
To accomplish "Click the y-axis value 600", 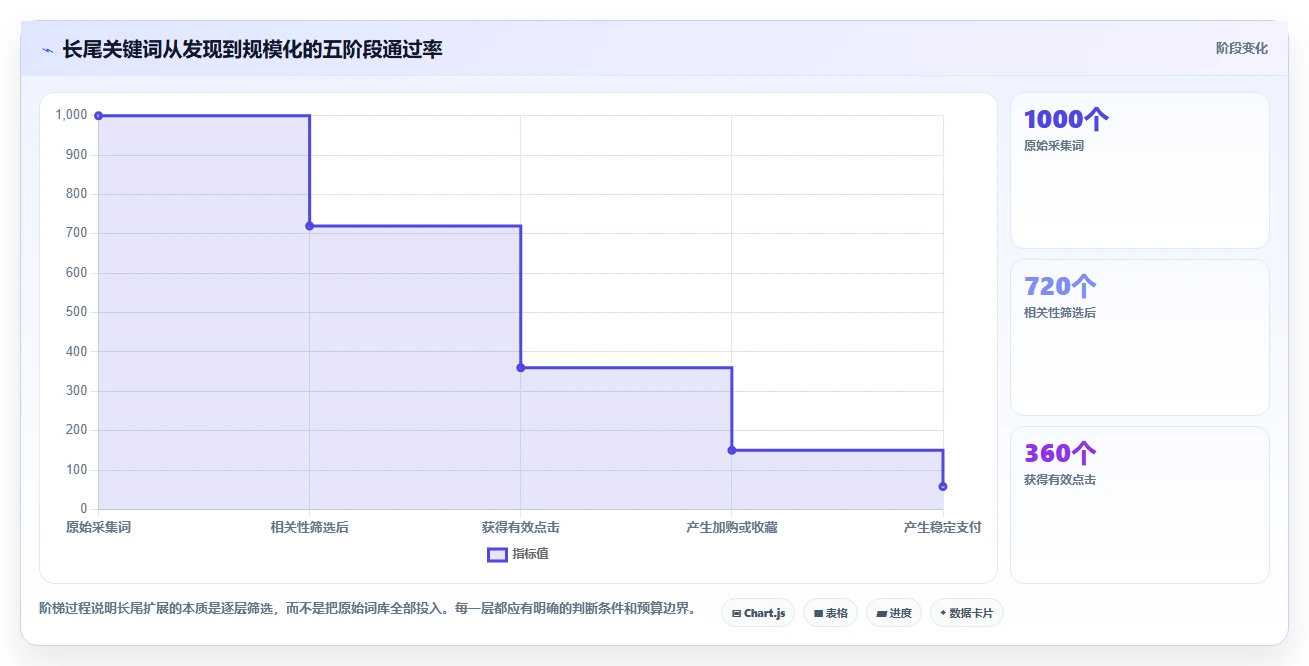I will click(77, 273).
